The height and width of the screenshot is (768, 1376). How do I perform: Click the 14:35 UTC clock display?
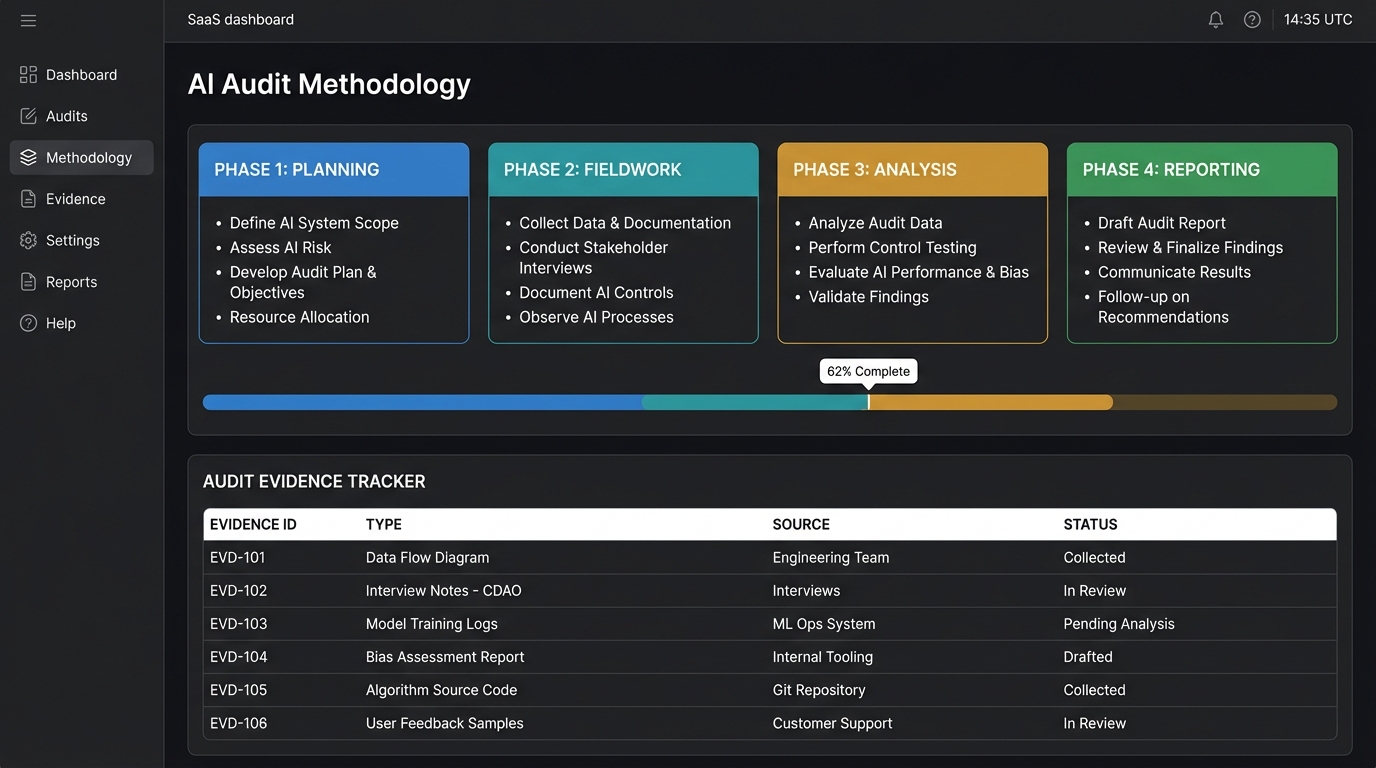[1317, 18]
